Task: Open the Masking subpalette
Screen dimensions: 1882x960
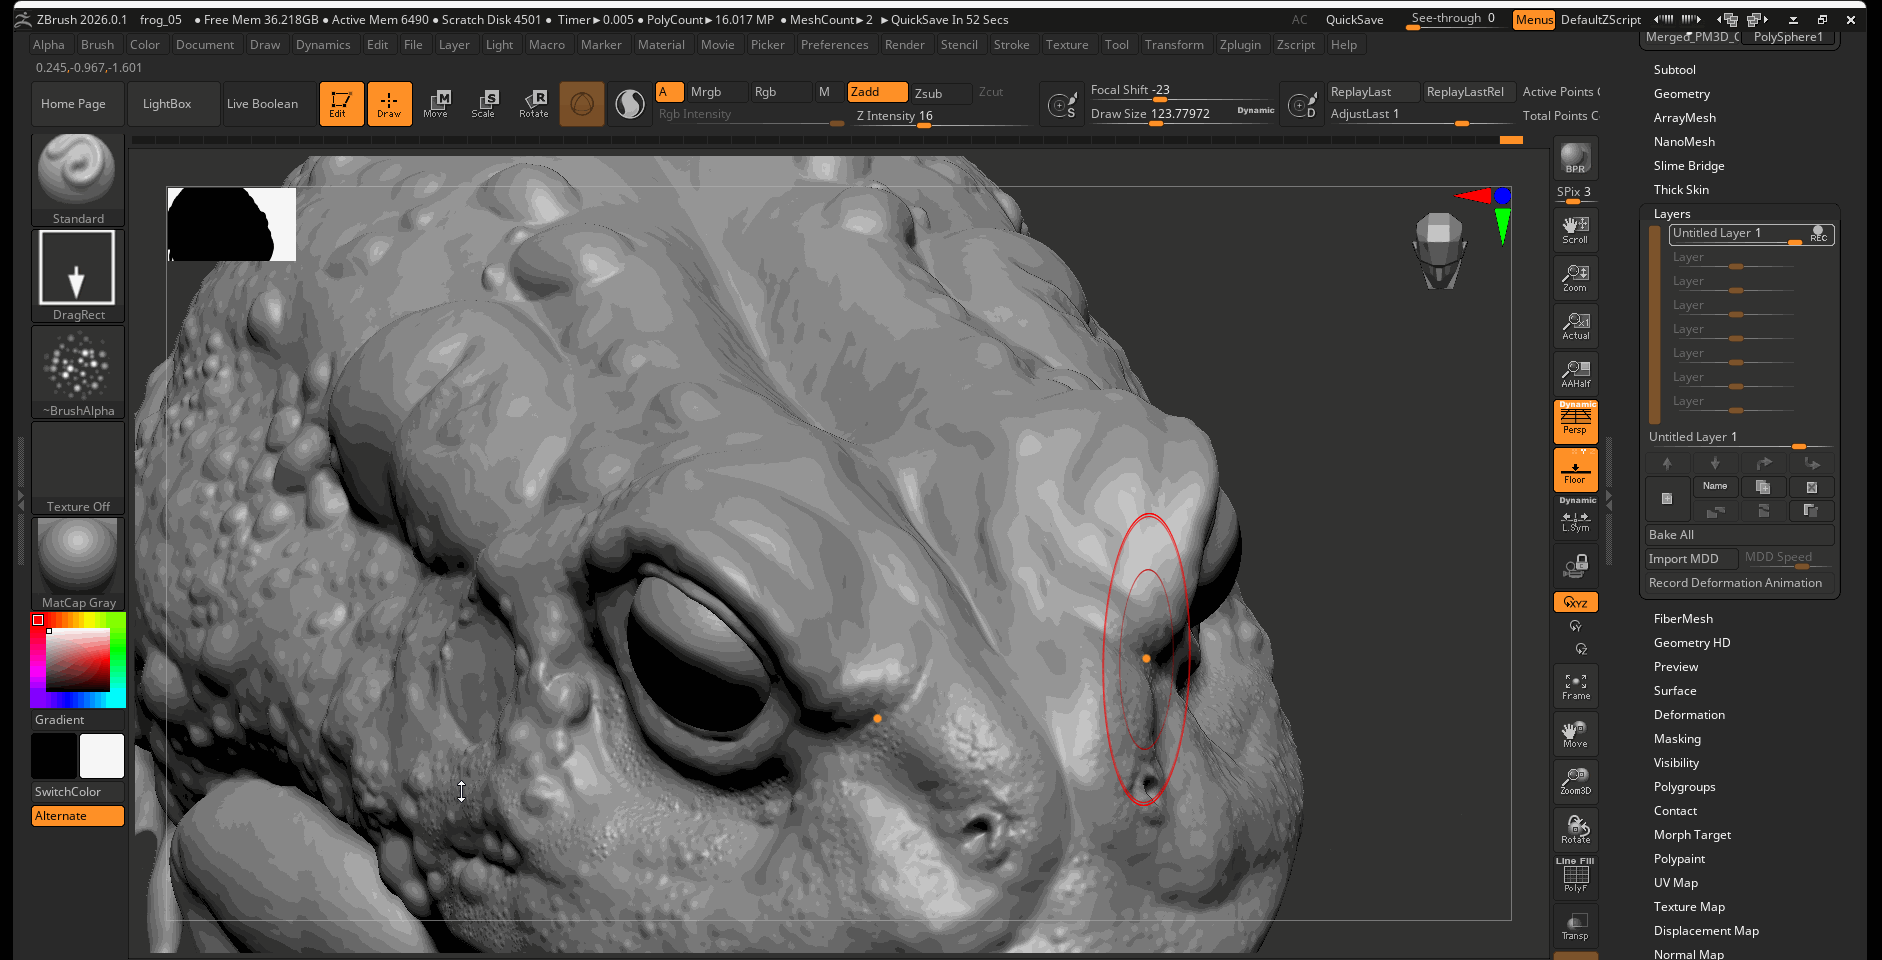Action: tap(1676, 739)
